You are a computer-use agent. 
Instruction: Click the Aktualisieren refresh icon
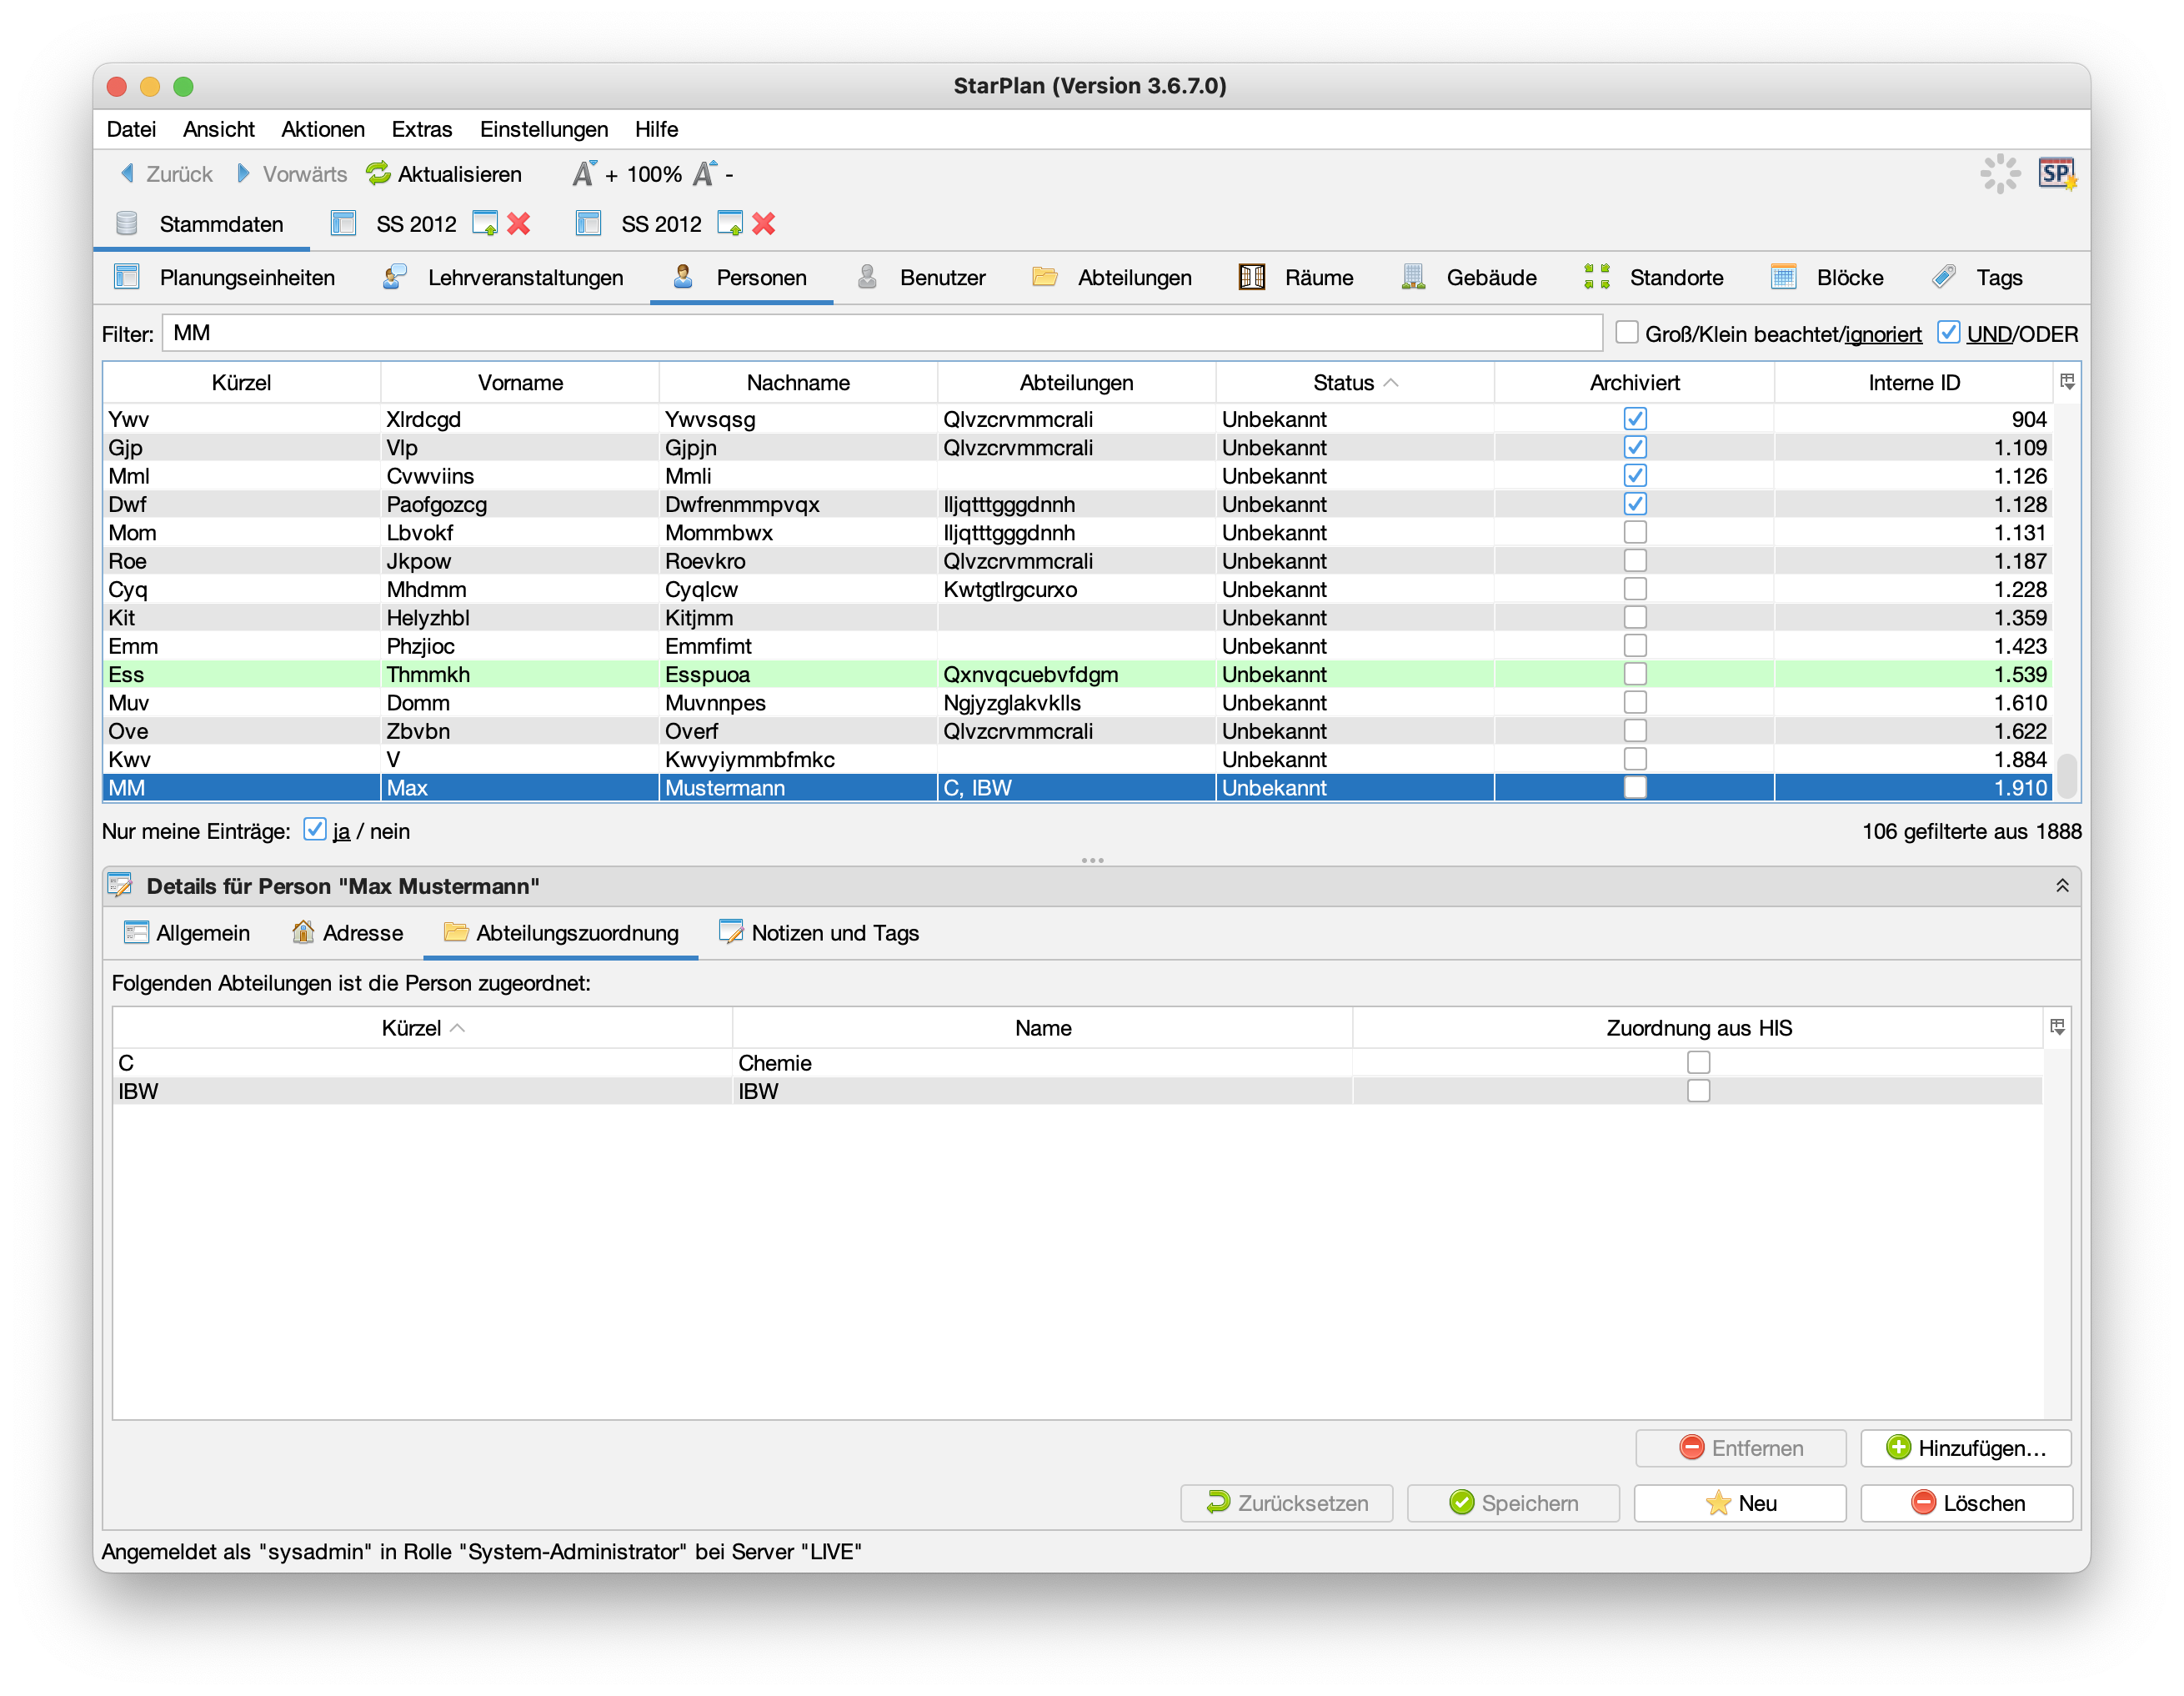click(x=378, y=174)
